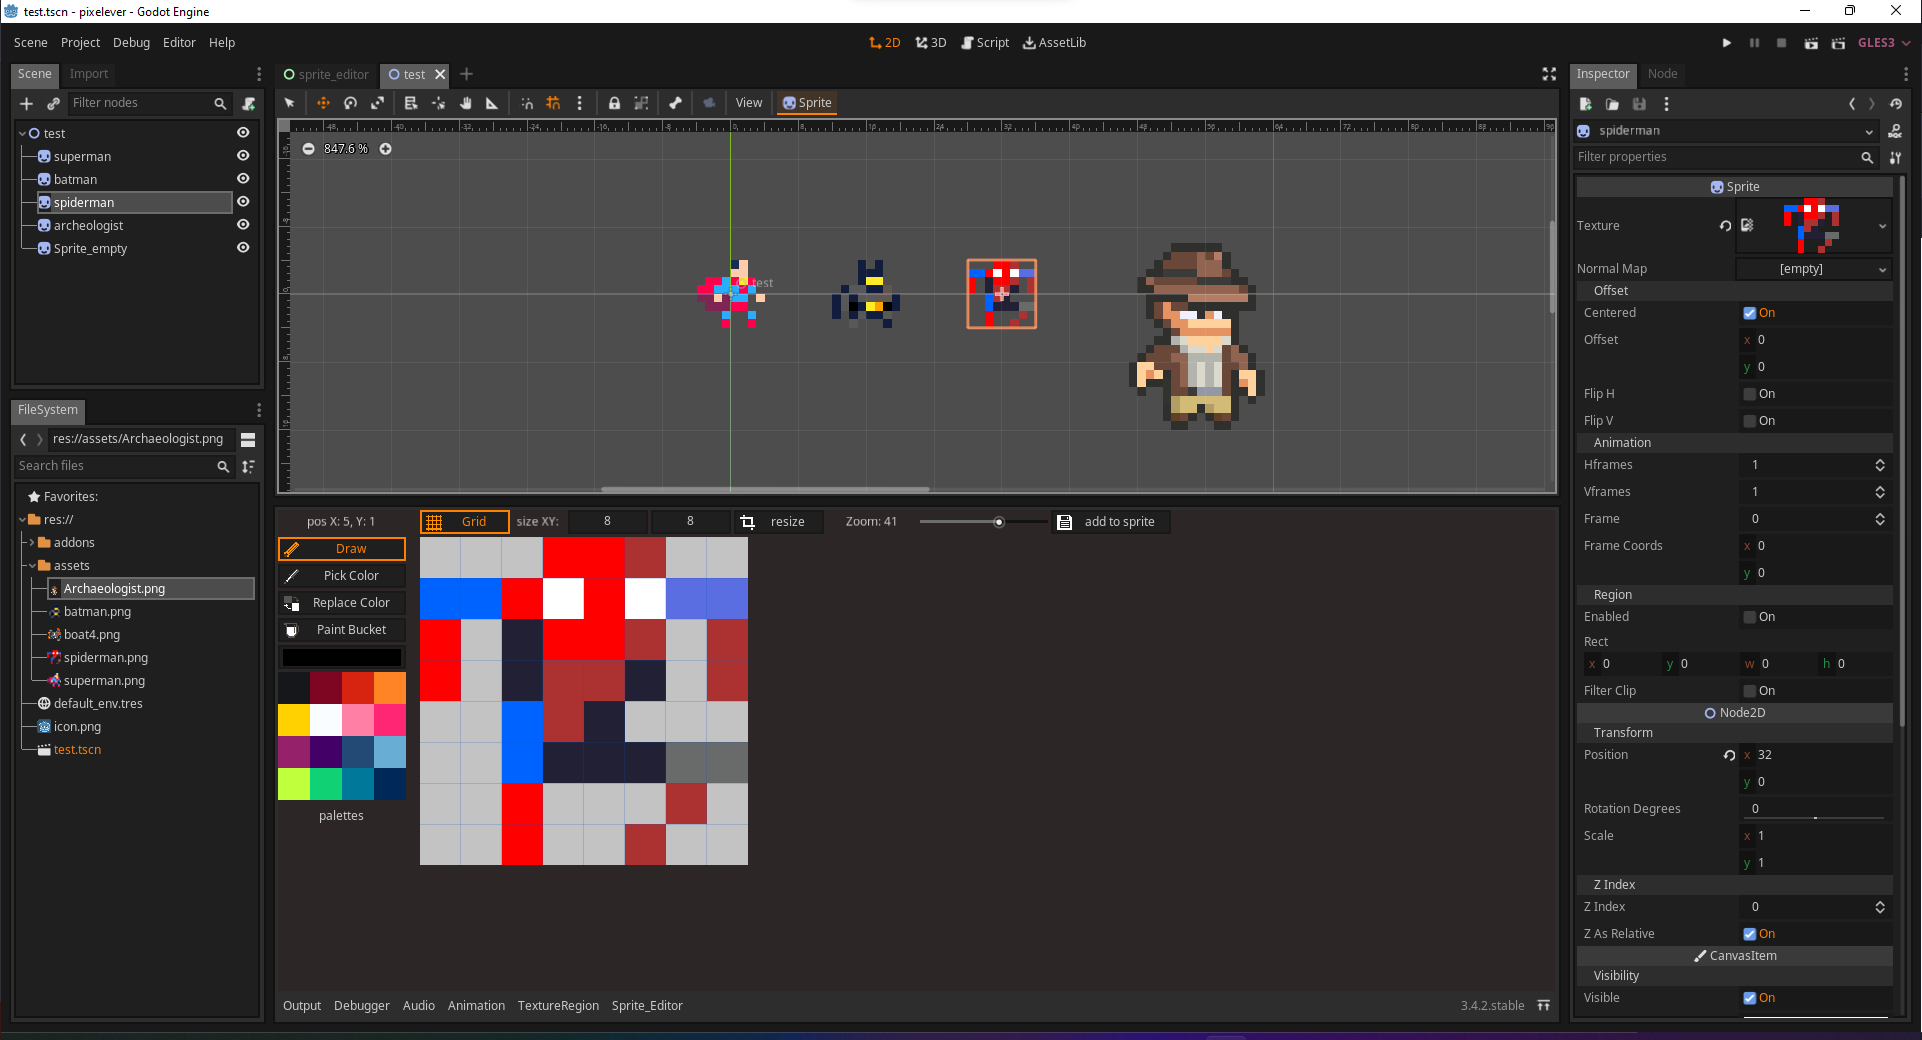1922x1040 pixels.
Task: Toggle grid snap icon in viewport toolbar
Action: click(553, 103)
